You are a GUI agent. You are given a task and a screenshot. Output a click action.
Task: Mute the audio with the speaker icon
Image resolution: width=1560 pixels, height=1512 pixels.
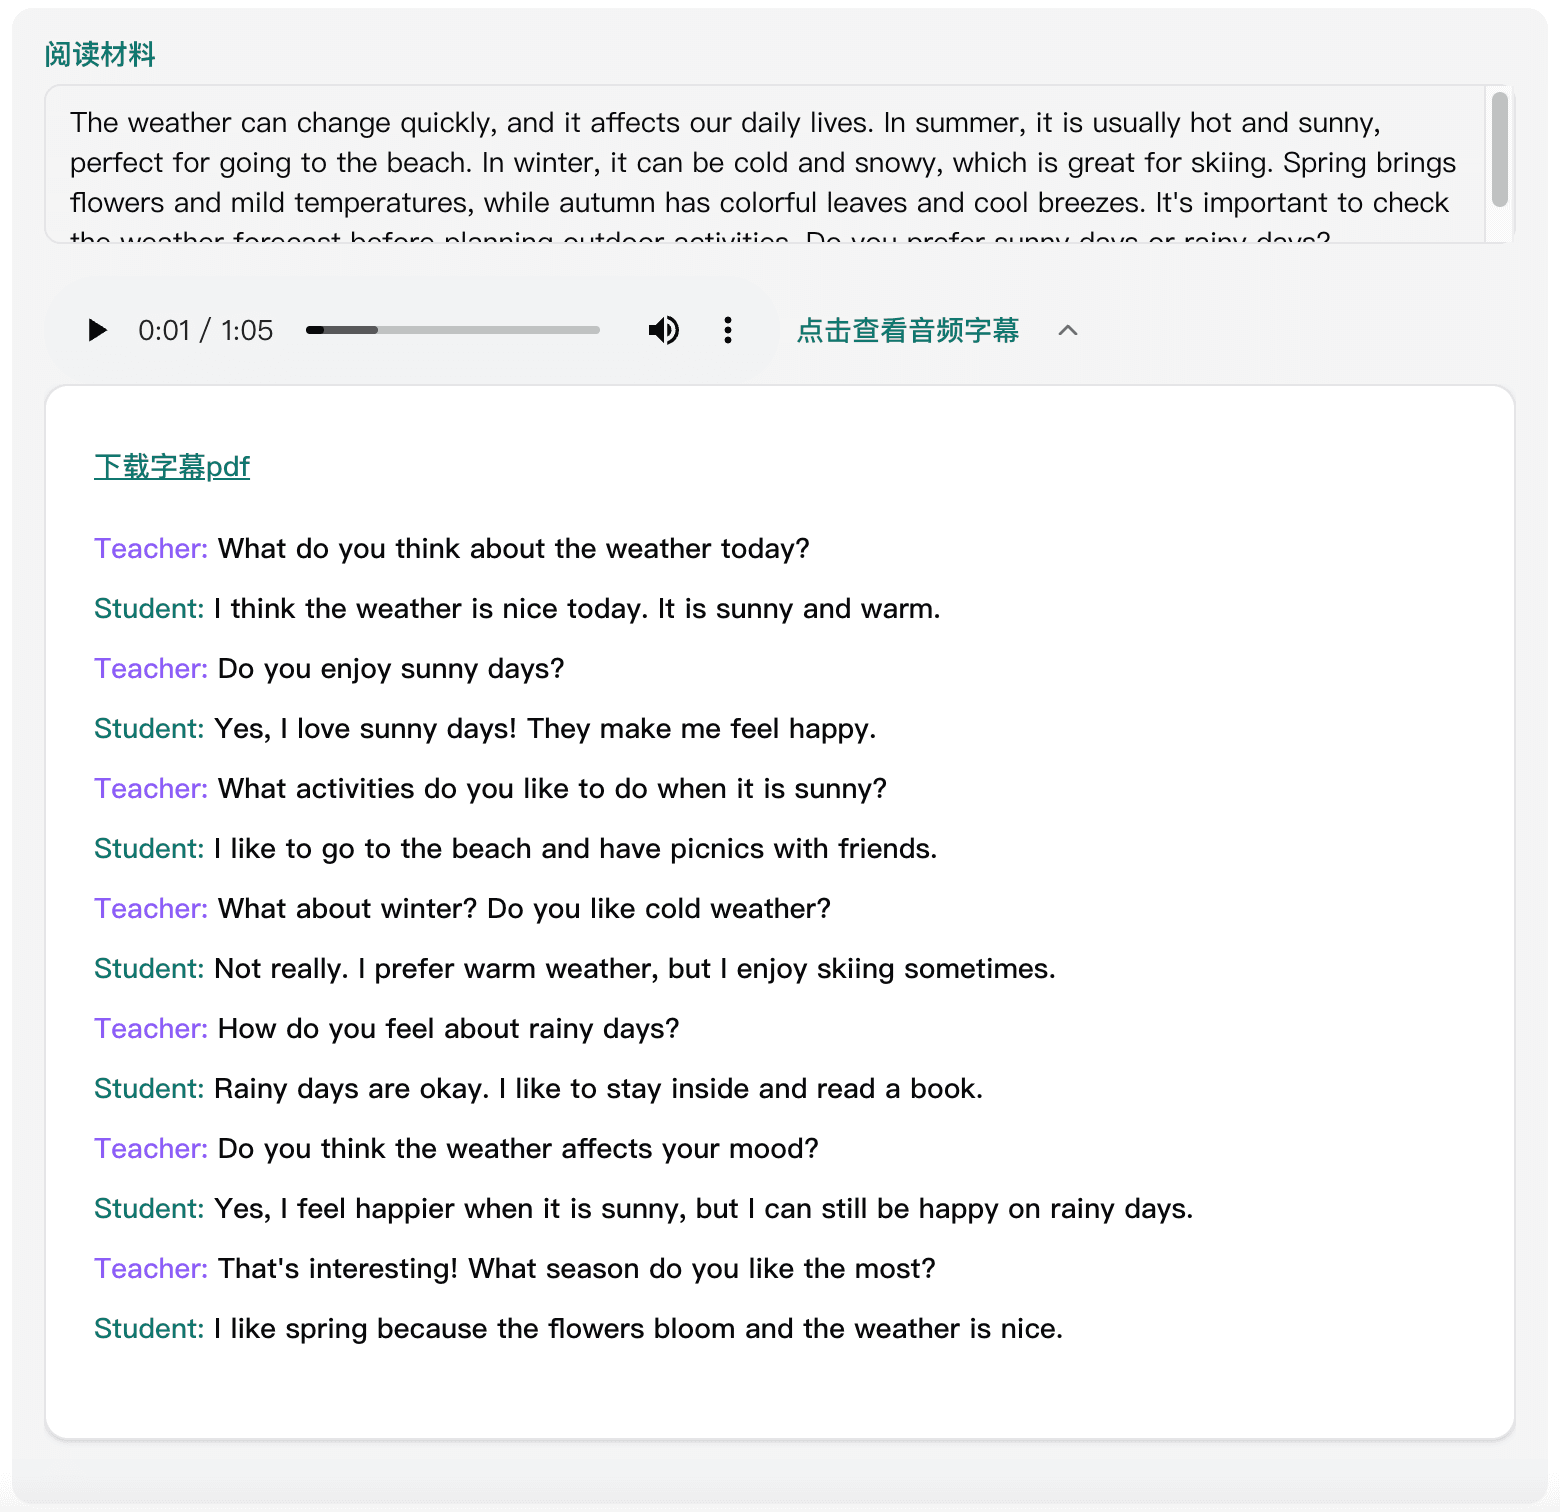[663, 330]
